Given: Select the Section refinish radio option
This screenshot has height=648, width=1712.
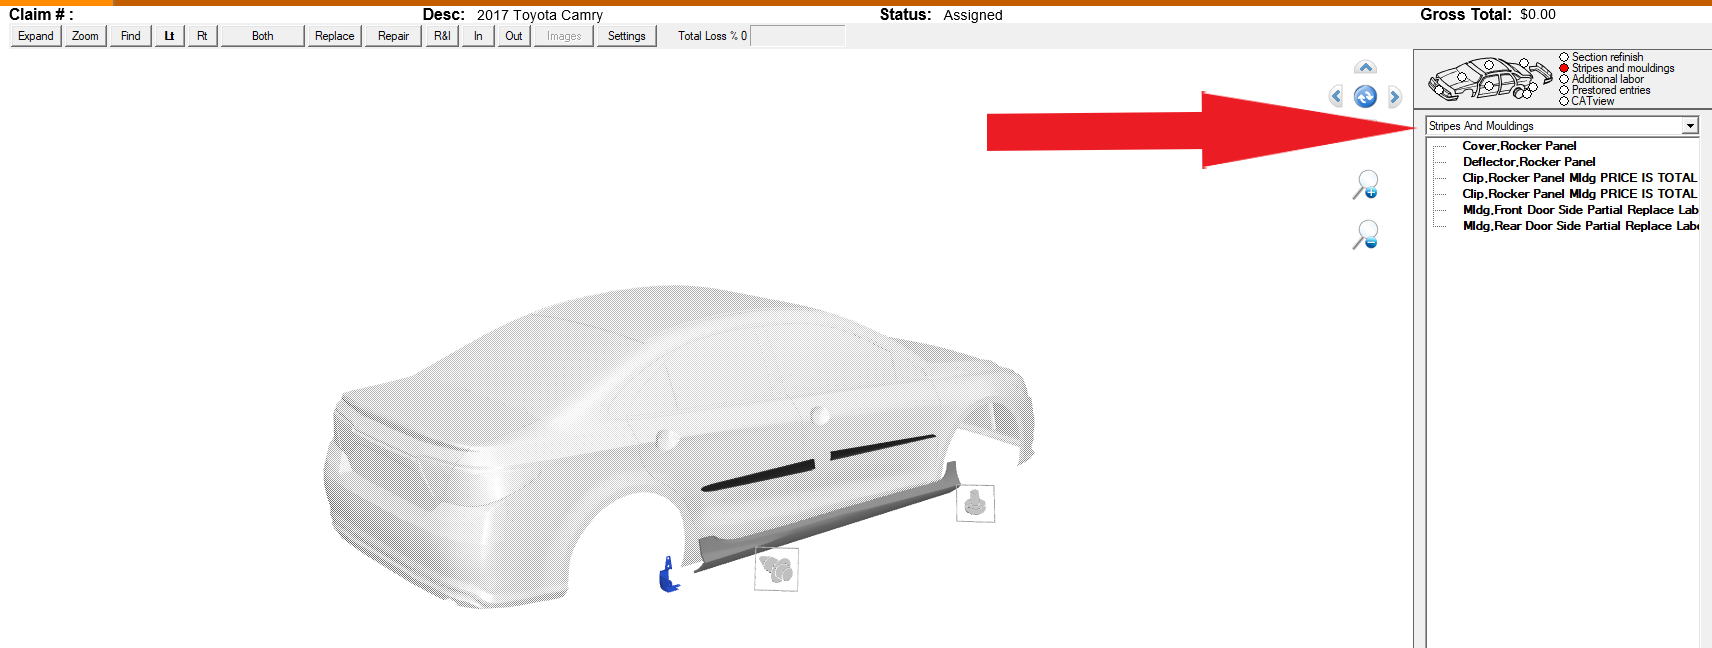Looking at the screenshot, I should pyautogui.click(x=1564, y=57).
